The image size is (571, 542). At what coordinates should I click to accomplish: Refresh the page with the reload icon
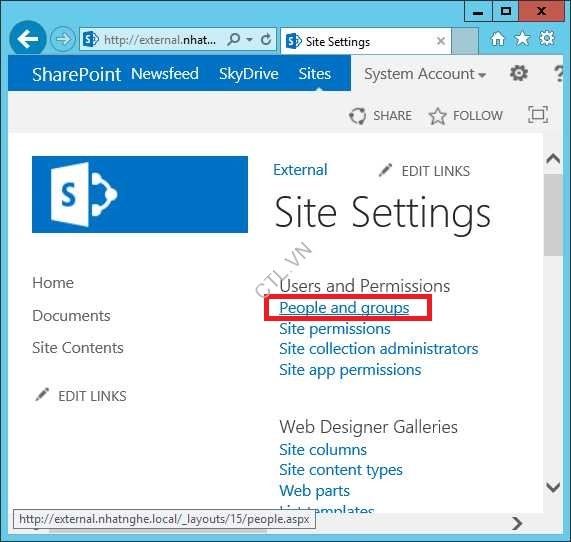tap(266, 39)
